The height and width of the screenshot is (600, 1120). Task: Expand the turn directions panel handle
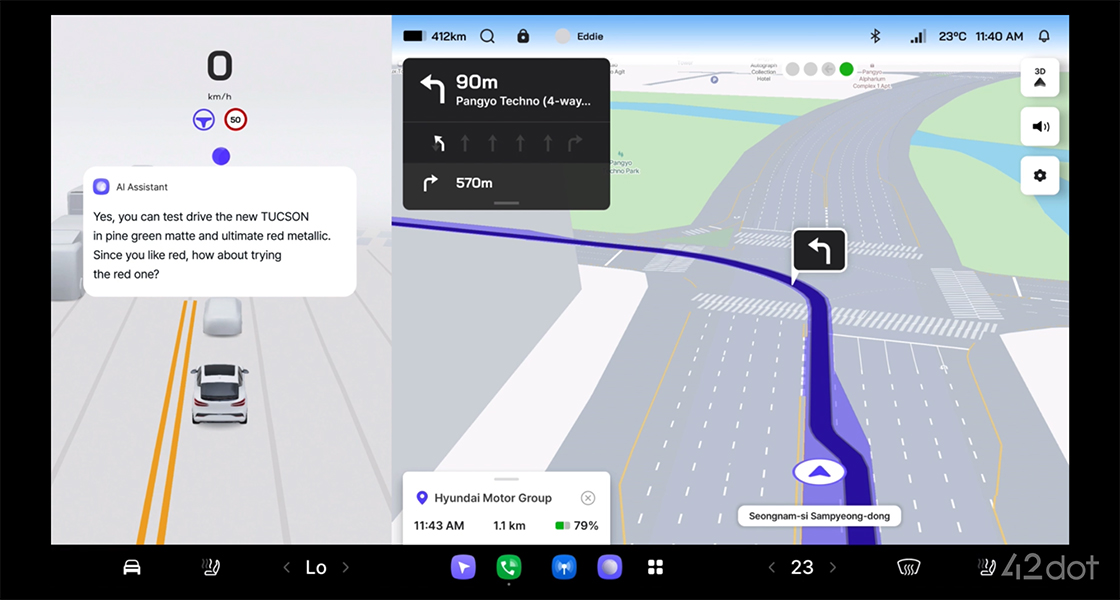(x=506, y=203)
